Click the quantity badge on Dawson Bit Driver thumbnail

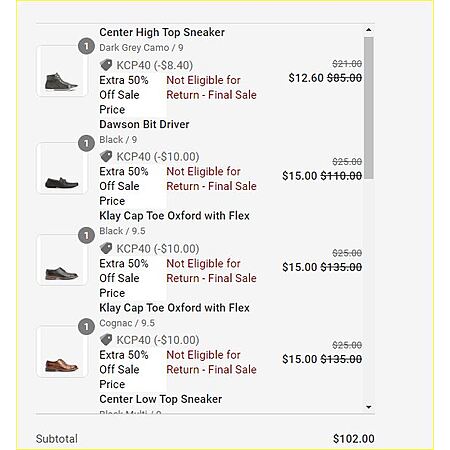[x=86, y=144]
